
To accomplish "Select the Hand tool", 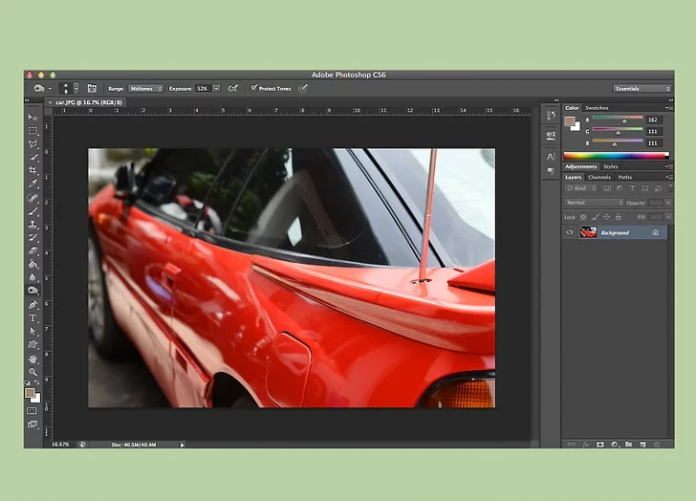I will pos(33,358).
